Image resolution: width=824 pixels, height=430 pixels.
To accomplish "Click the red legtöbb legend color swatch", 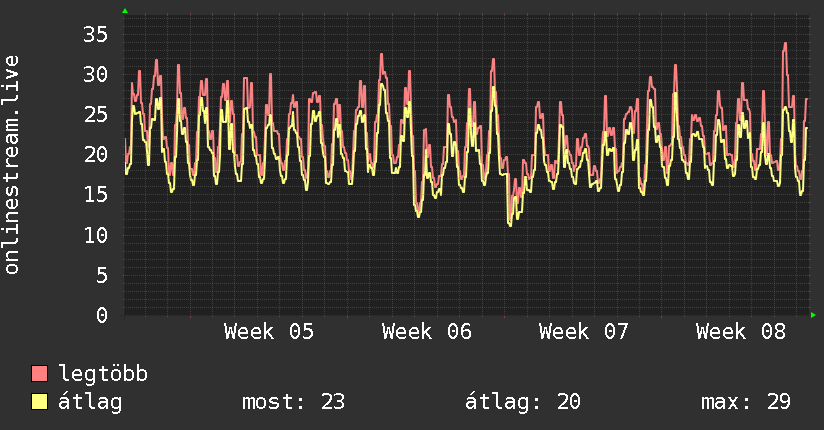I will [x=39, y=373].
